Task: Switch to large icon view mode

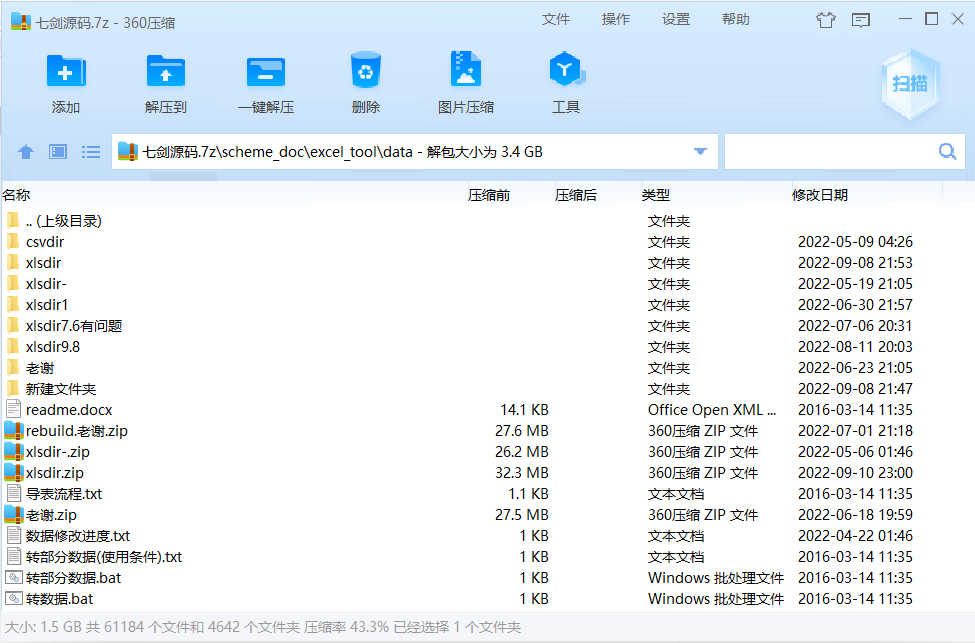Action: (x=58, y=152)
